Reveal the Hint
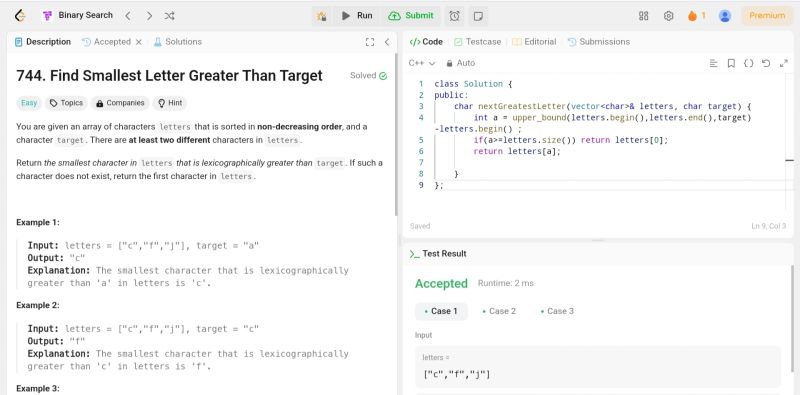 [x=170, y=103]
